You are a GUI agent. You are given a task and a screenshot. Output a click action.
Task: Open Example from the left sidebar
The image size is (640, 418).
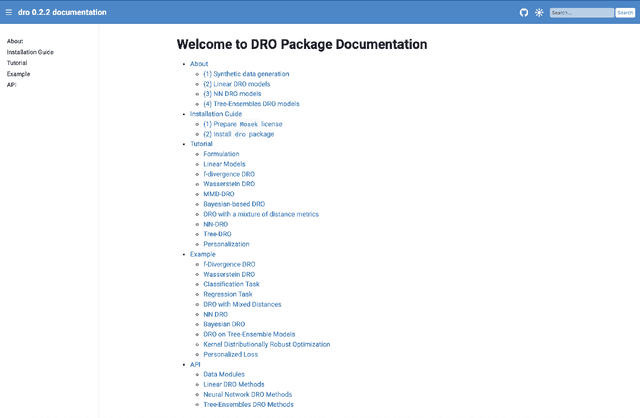18,74
